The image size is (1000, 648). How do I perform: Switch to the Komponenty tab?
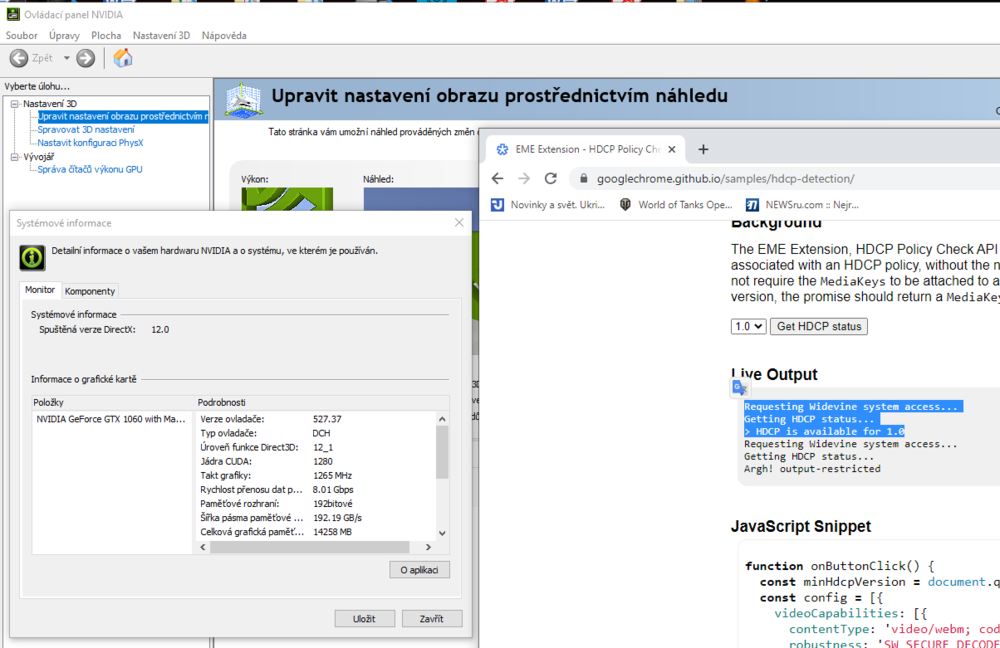click(x=89, y=290)
